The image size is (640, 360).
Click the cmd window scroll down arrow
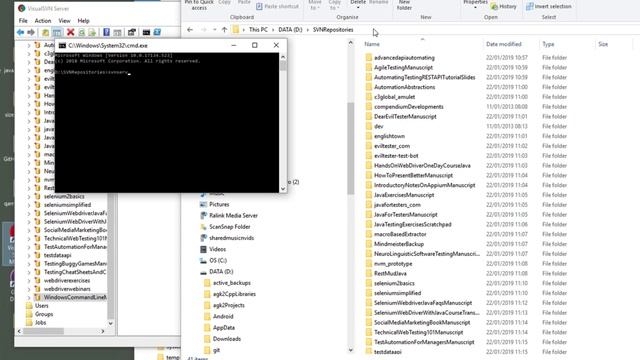click(283, 189)
